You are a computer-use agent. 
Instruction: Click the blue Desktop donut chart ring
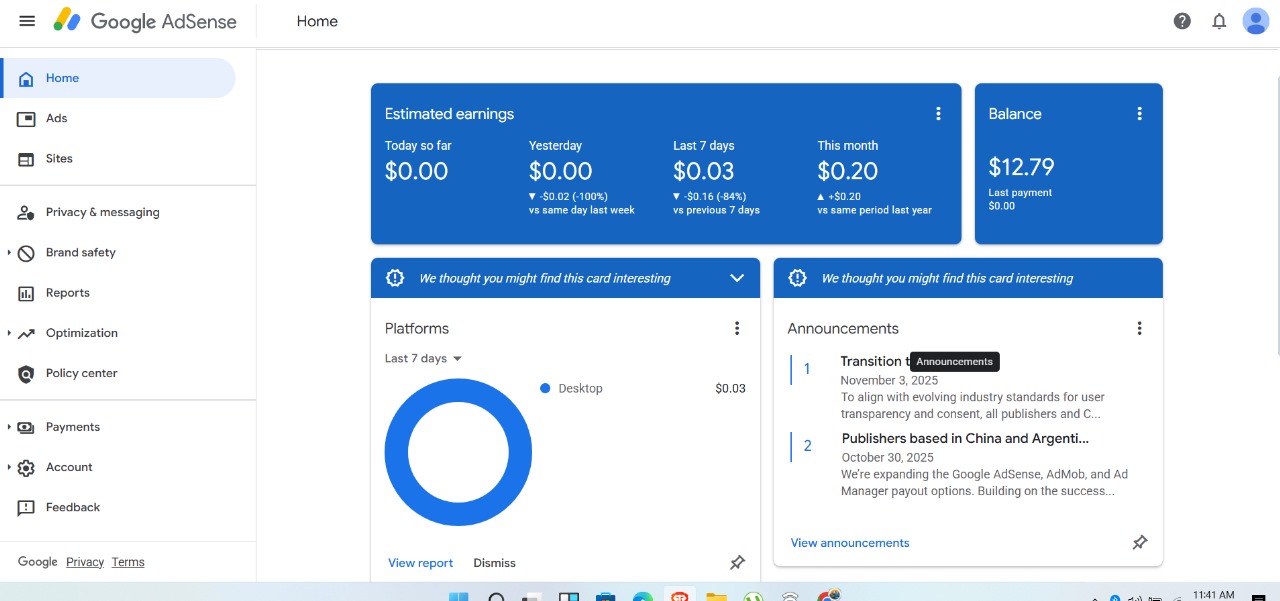click(397, 453)
